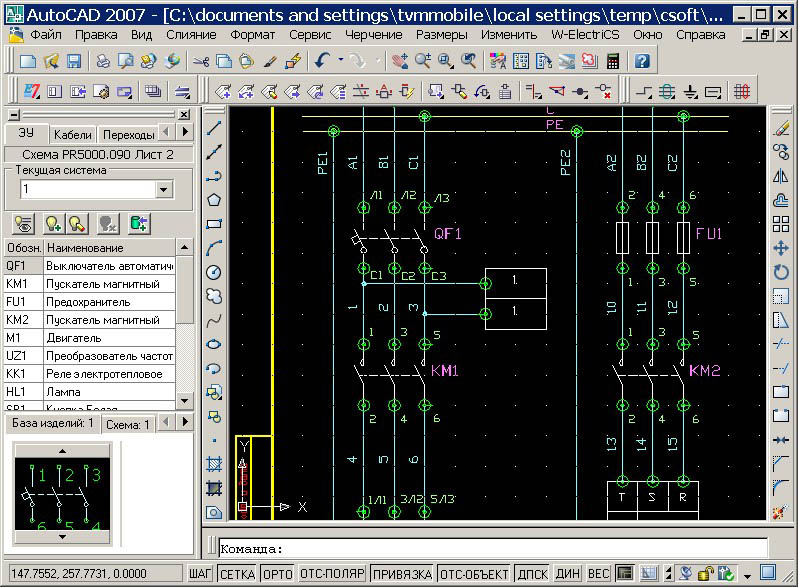Image resolution: width=798 pixels, height=587 pixels.
Task: Click the Move tool icon
Action: coord(781,248)
